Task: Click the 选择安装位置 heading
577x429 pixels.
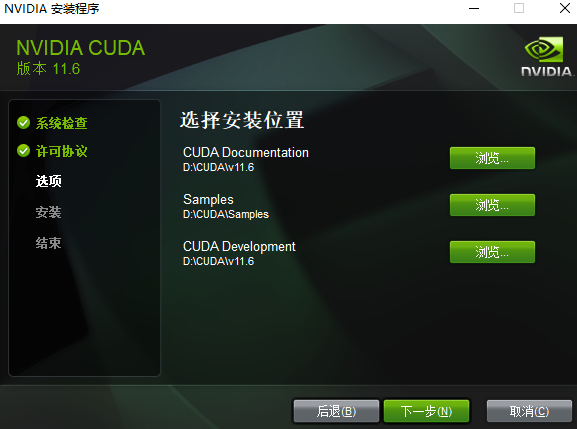Action: coord(242,120)
